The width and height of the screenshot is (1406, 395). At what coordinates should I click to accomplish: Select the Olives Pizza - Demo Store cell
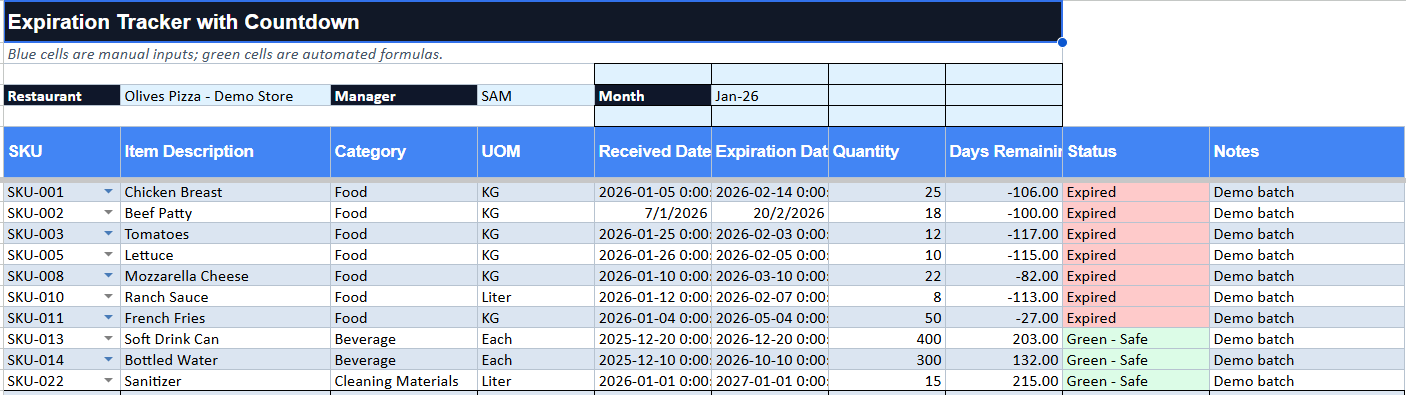point(225,96)
